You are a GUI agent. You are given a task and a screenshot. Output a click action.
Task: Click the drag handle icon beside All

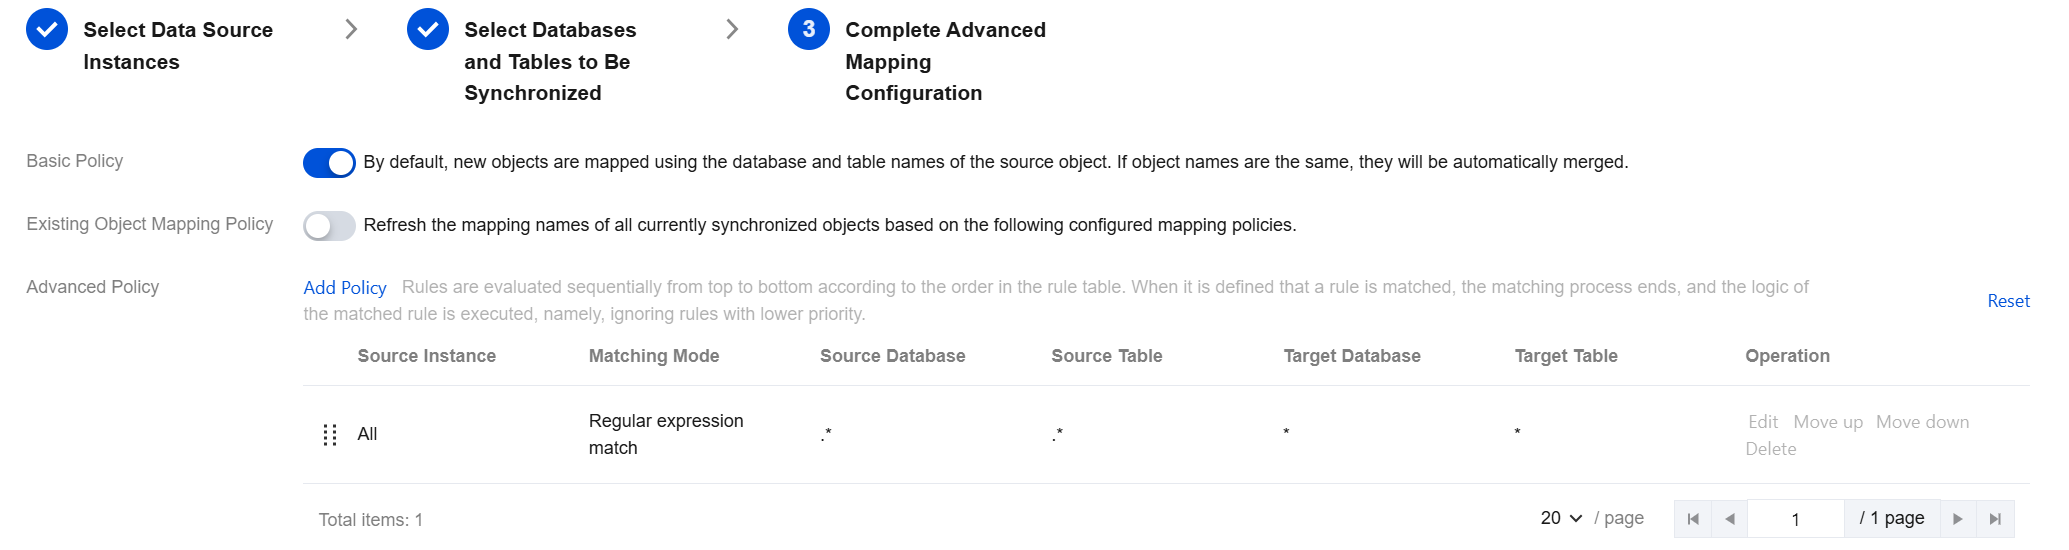point(330,435)
